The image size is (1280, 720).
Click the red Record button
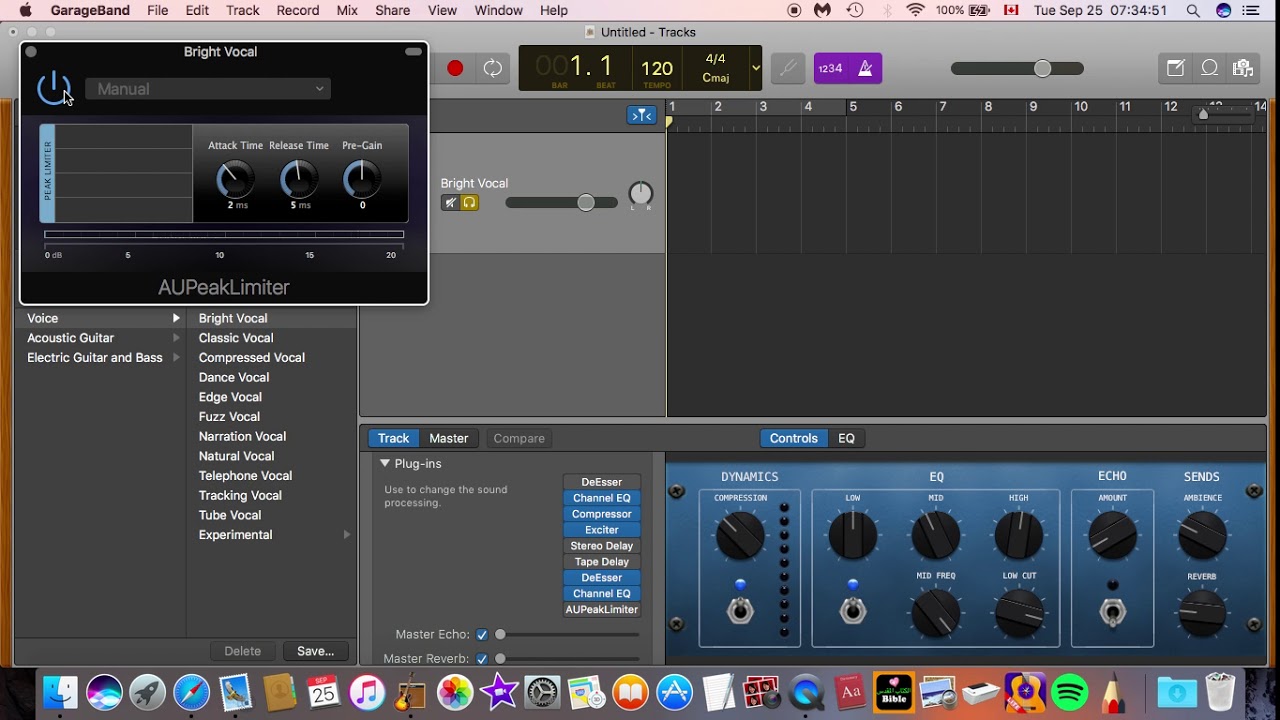(x=455, y=68)
